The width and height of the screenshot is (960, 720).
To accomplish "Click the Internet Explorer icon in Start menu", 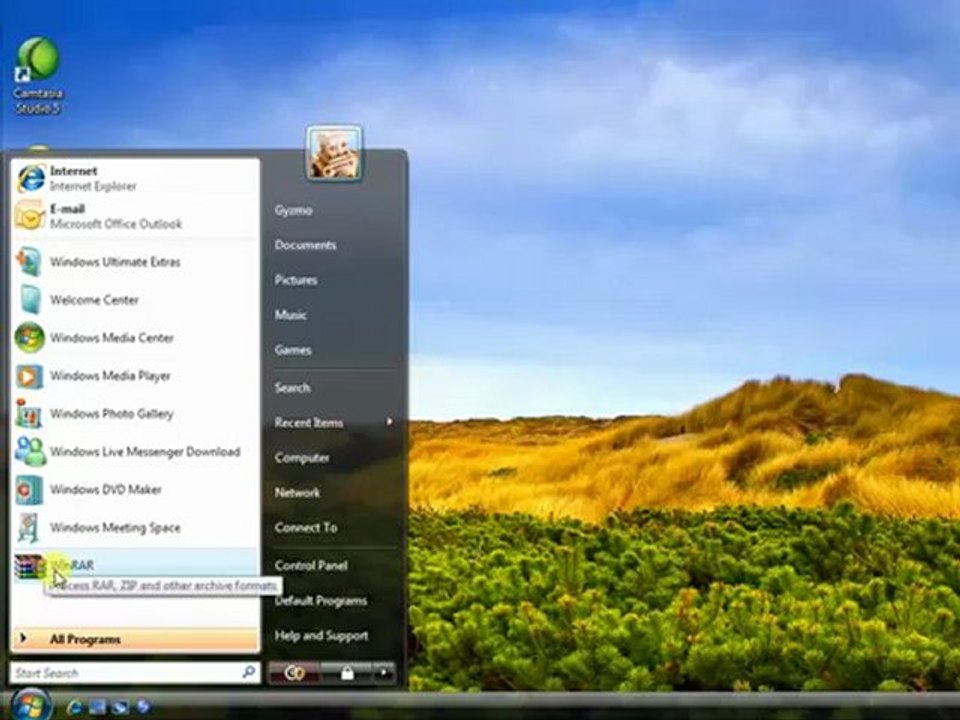I will (x=31, y=178).
